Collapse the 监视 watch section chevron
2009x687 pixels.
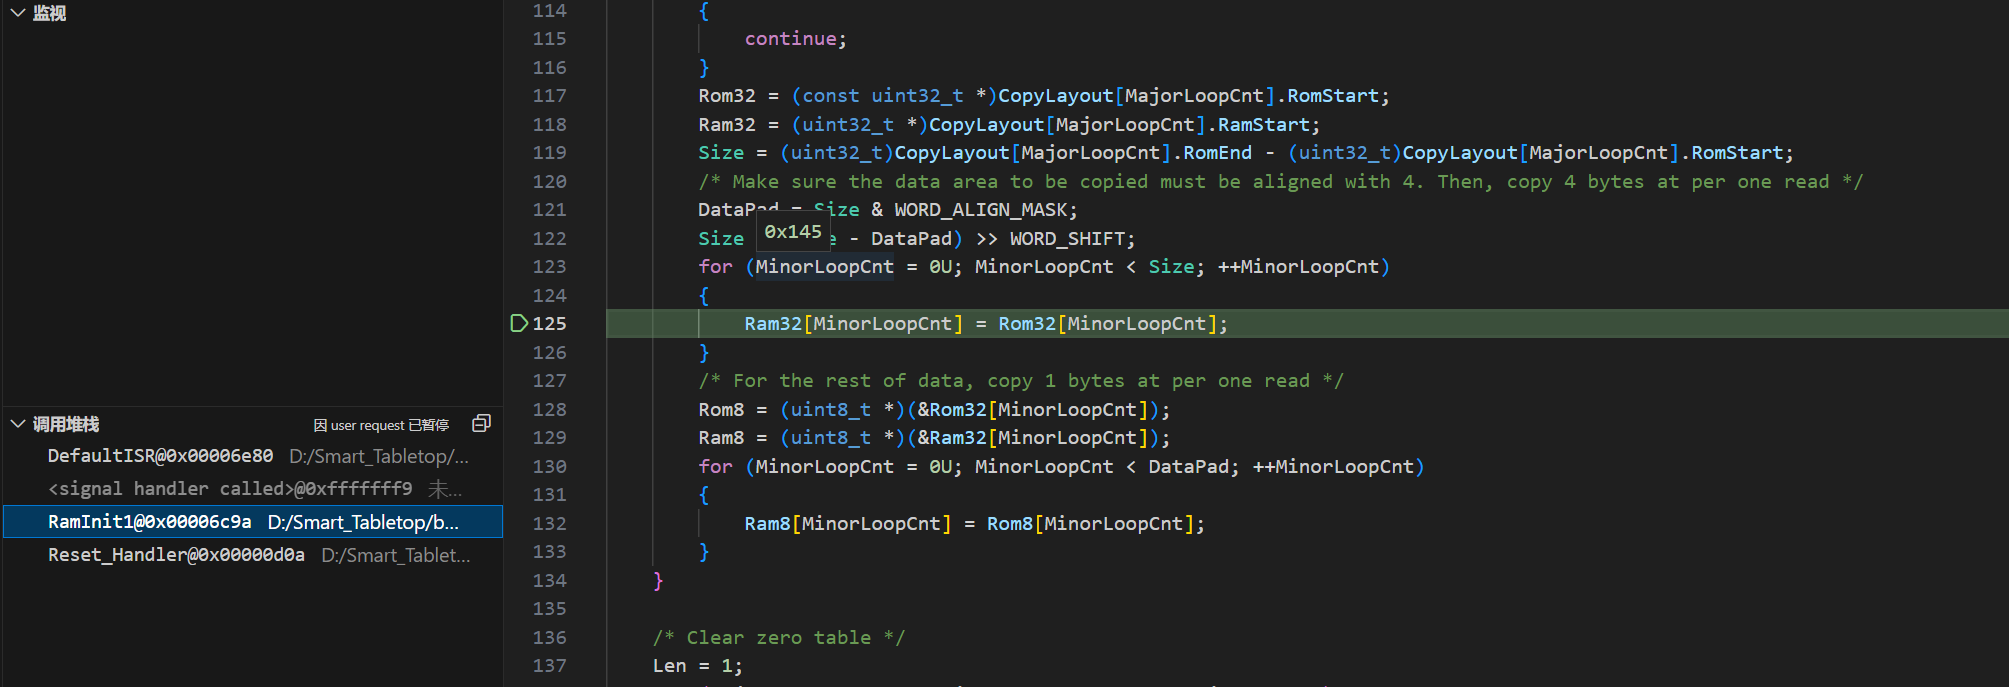click(x=17, y=13)
